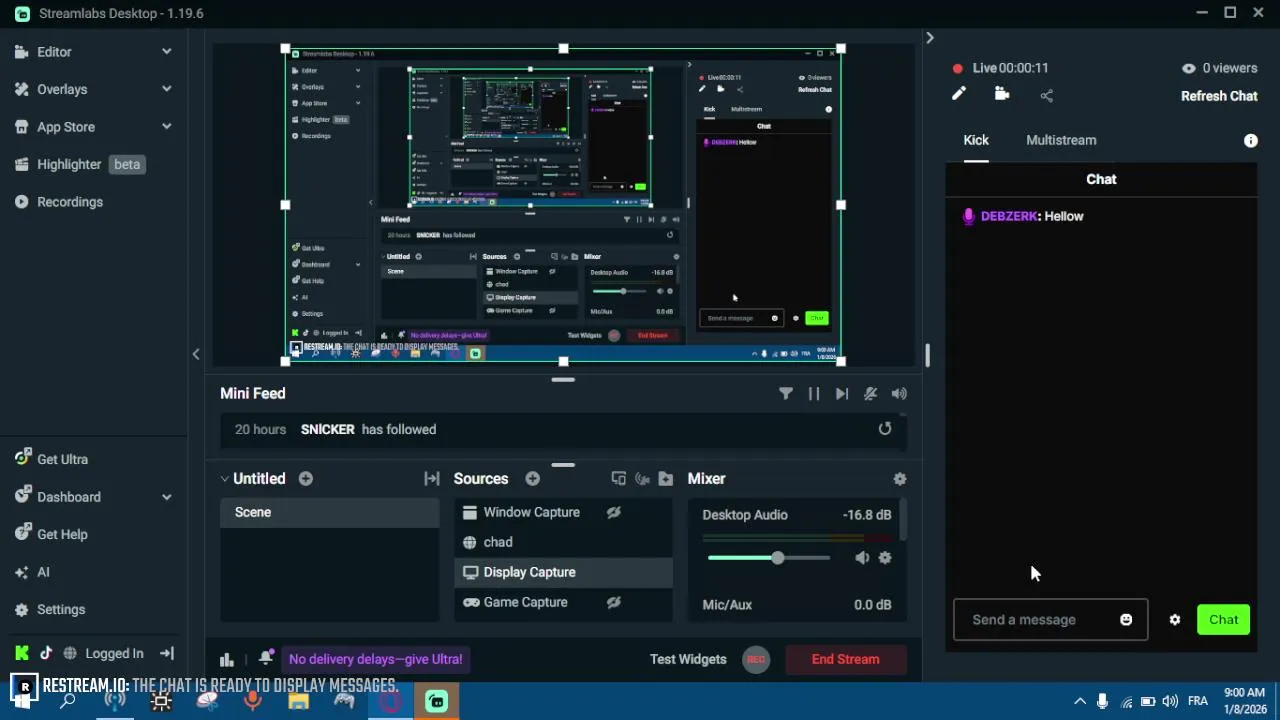
Task: Click End Stream
Action: coord(846,659)
